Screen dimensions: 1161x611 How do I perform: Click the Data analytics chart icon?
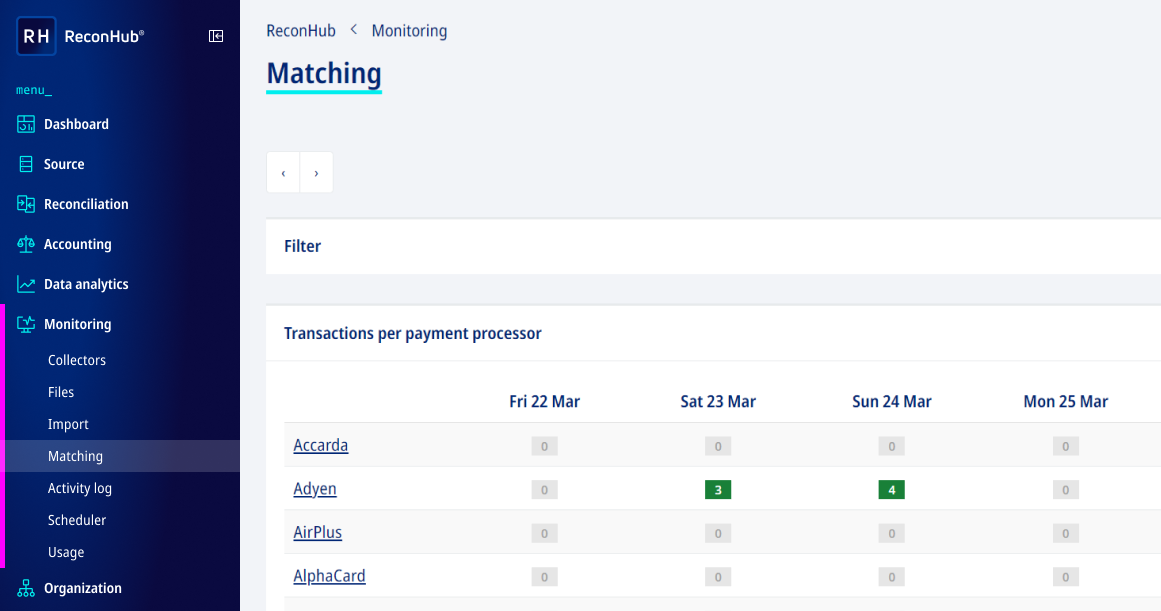pyautogui.click(x=26, y=284)
